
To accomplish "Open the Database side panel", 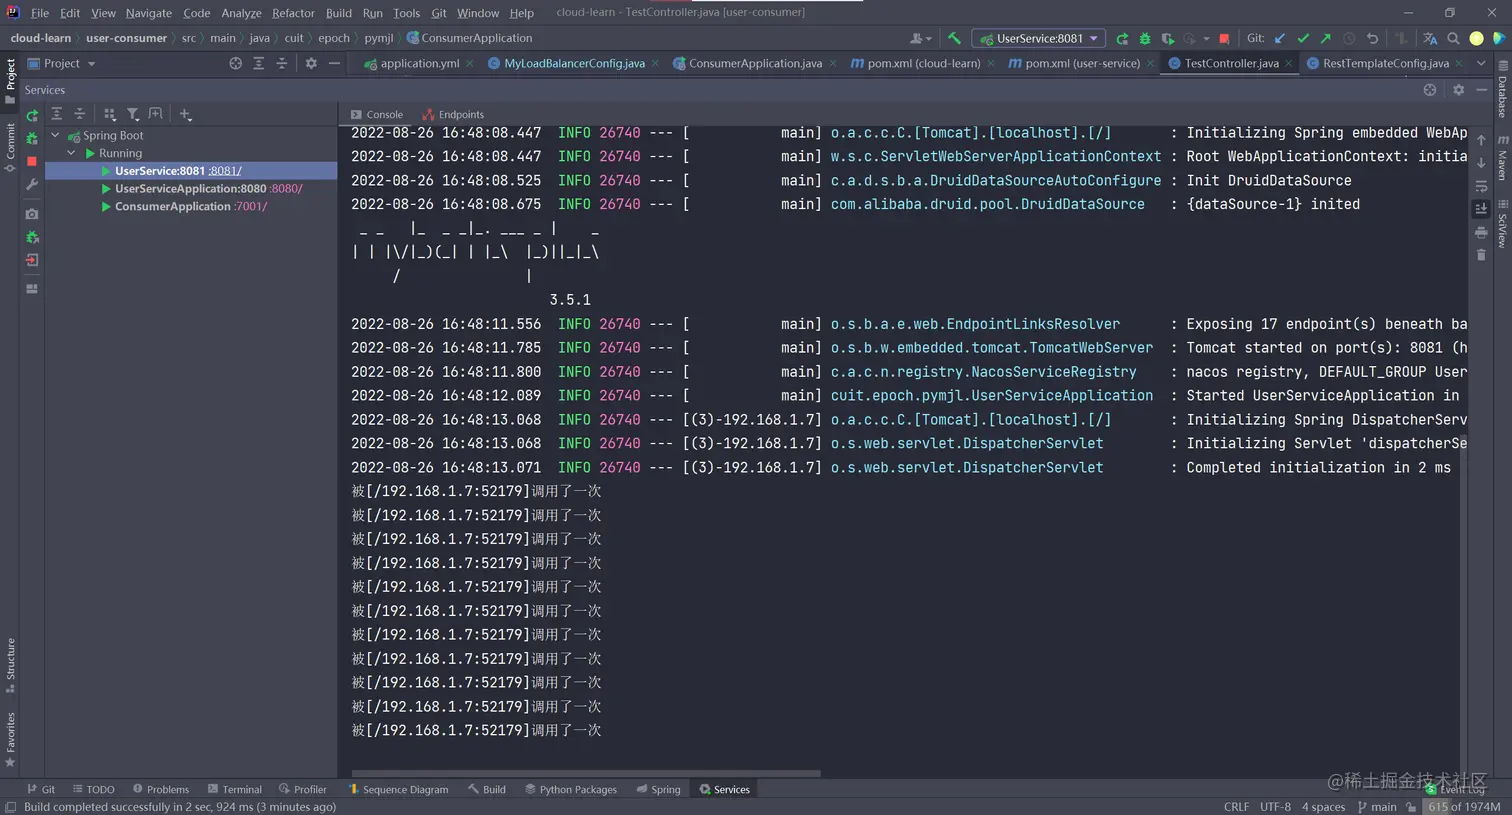I will pyautogui.click(x=1502, y=88).
